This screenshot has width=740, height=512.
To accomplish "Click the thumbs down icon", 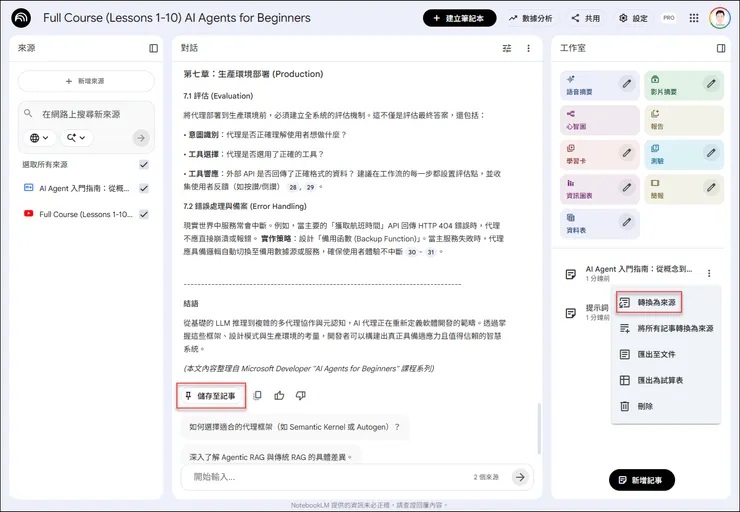I will click(x=301, y=395).
